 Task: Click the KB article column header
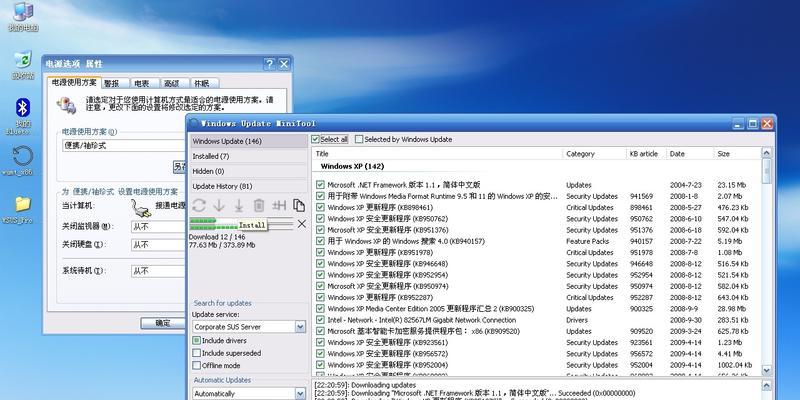pos(646,154)
